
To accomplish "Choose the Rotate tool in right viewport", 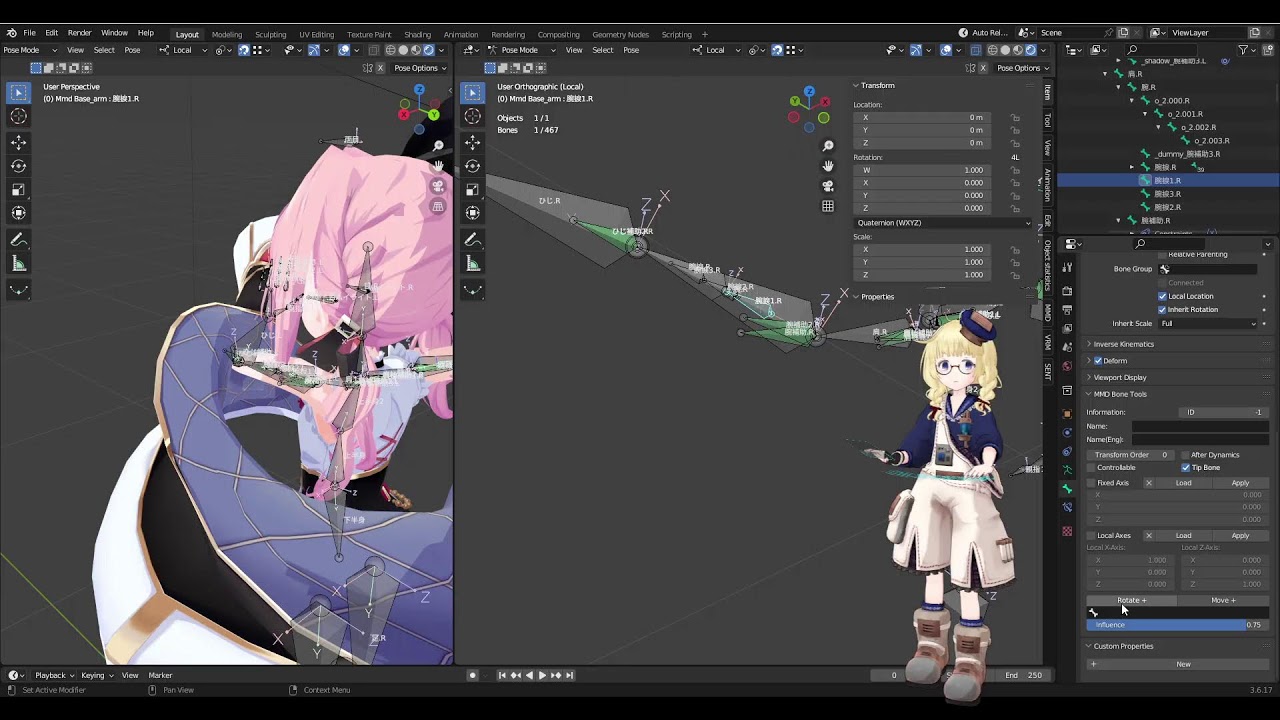I will click(472, 166).
